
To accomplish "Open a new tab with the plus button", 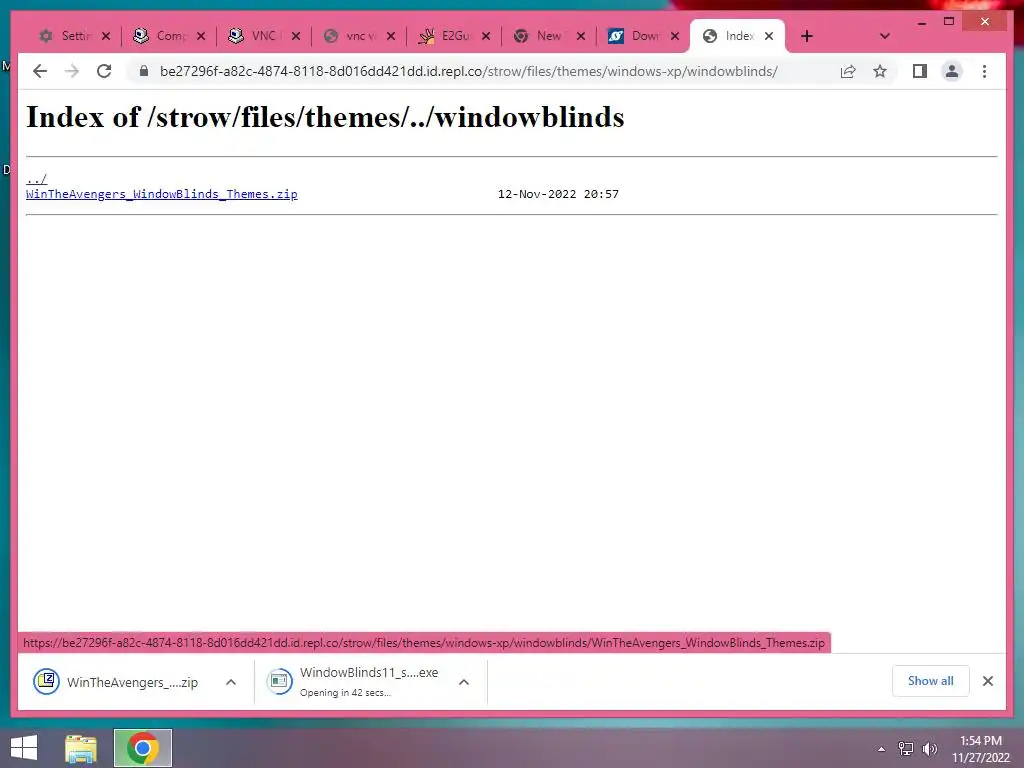I will (807, 36).
